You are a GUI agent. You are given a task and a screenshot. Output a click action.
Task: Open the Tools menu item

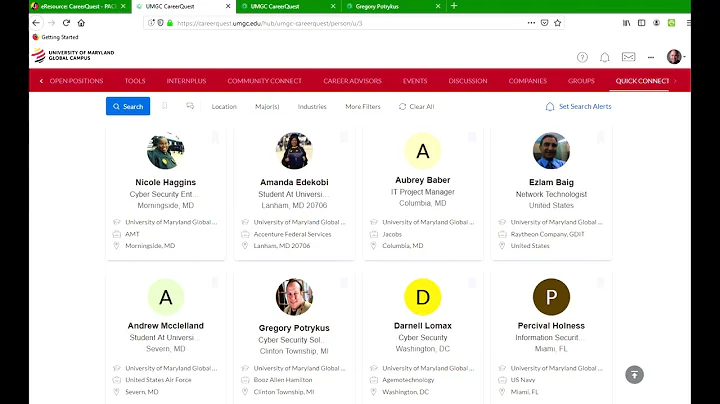pyautogui.click(x=135, y=81)
